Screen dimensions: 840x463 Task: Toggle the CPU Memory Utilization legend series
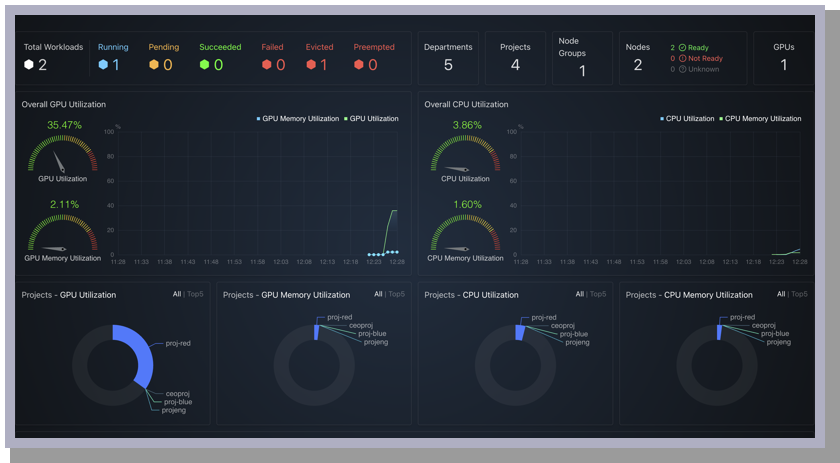click(762, 119)
